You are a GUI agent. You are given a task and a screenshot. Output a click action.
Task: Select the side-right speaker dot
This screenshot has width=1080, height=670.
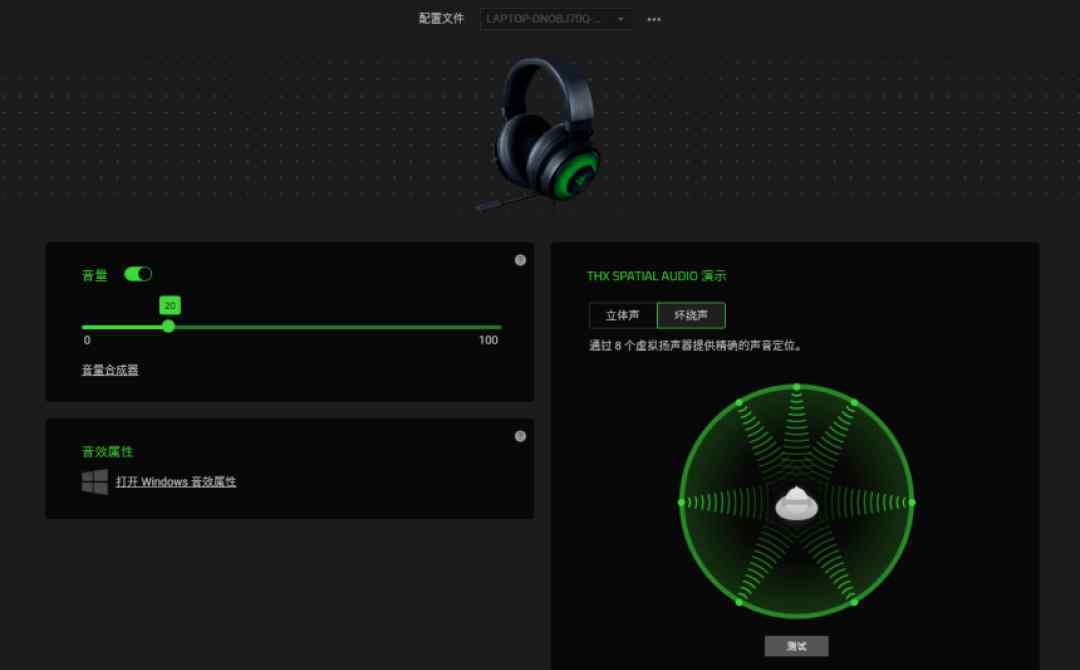tap(912, 503)
